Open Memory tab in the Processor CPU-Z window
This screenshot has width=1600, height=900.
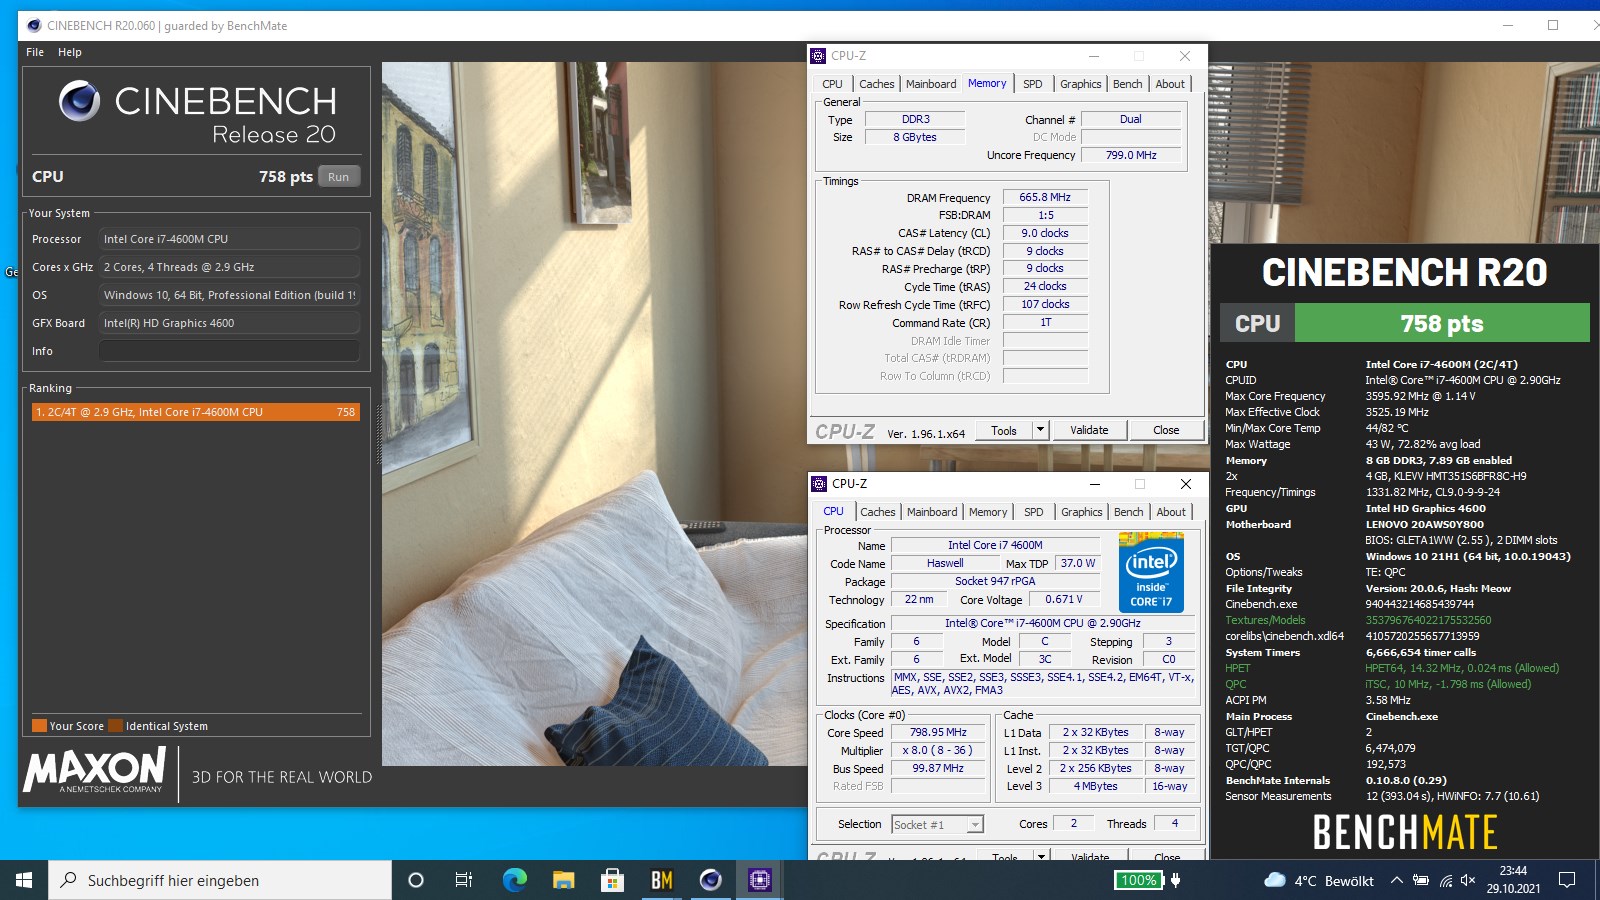click(988, 512)
